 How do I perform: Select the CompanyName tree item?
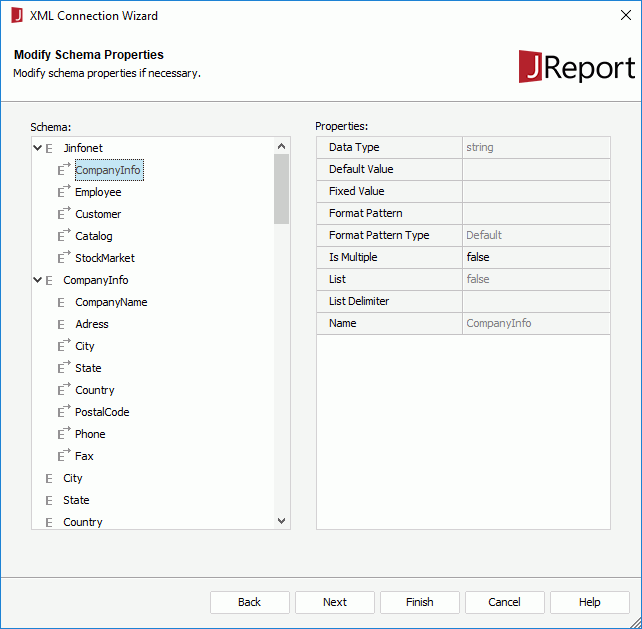click(111, 302)
